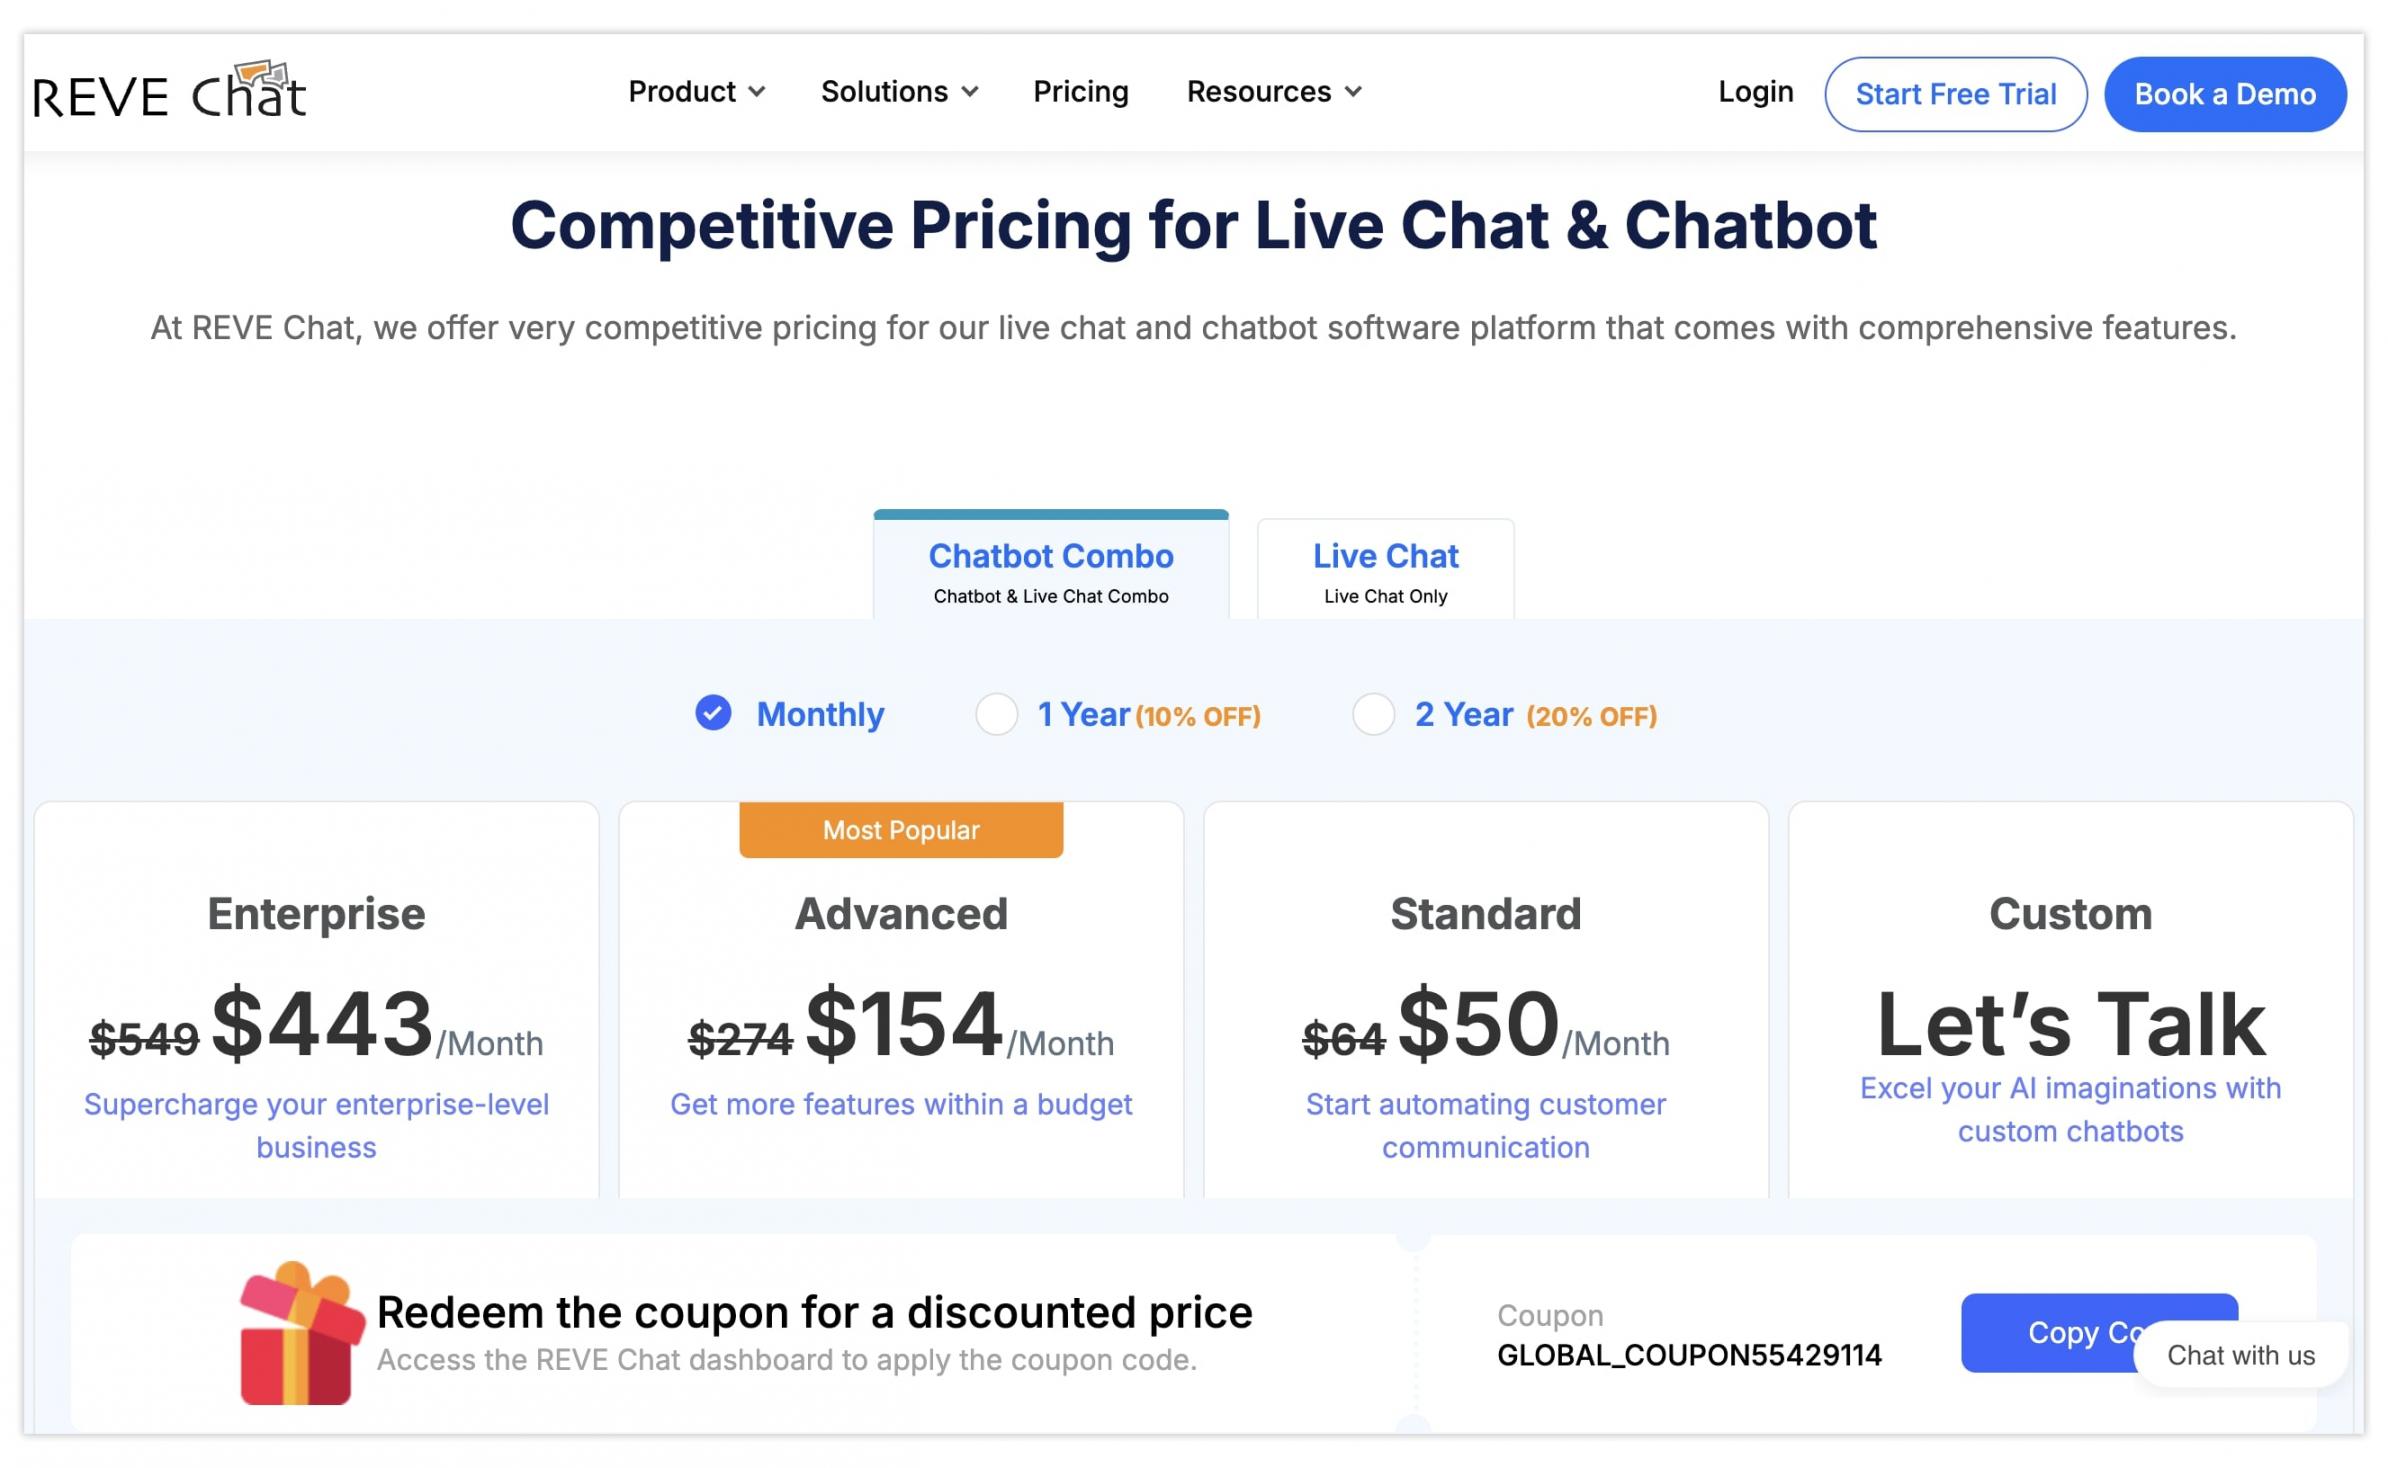Viewport: 2388px width, 1468px height.
Task: Select the Monthly billing option
Action: 713,714
